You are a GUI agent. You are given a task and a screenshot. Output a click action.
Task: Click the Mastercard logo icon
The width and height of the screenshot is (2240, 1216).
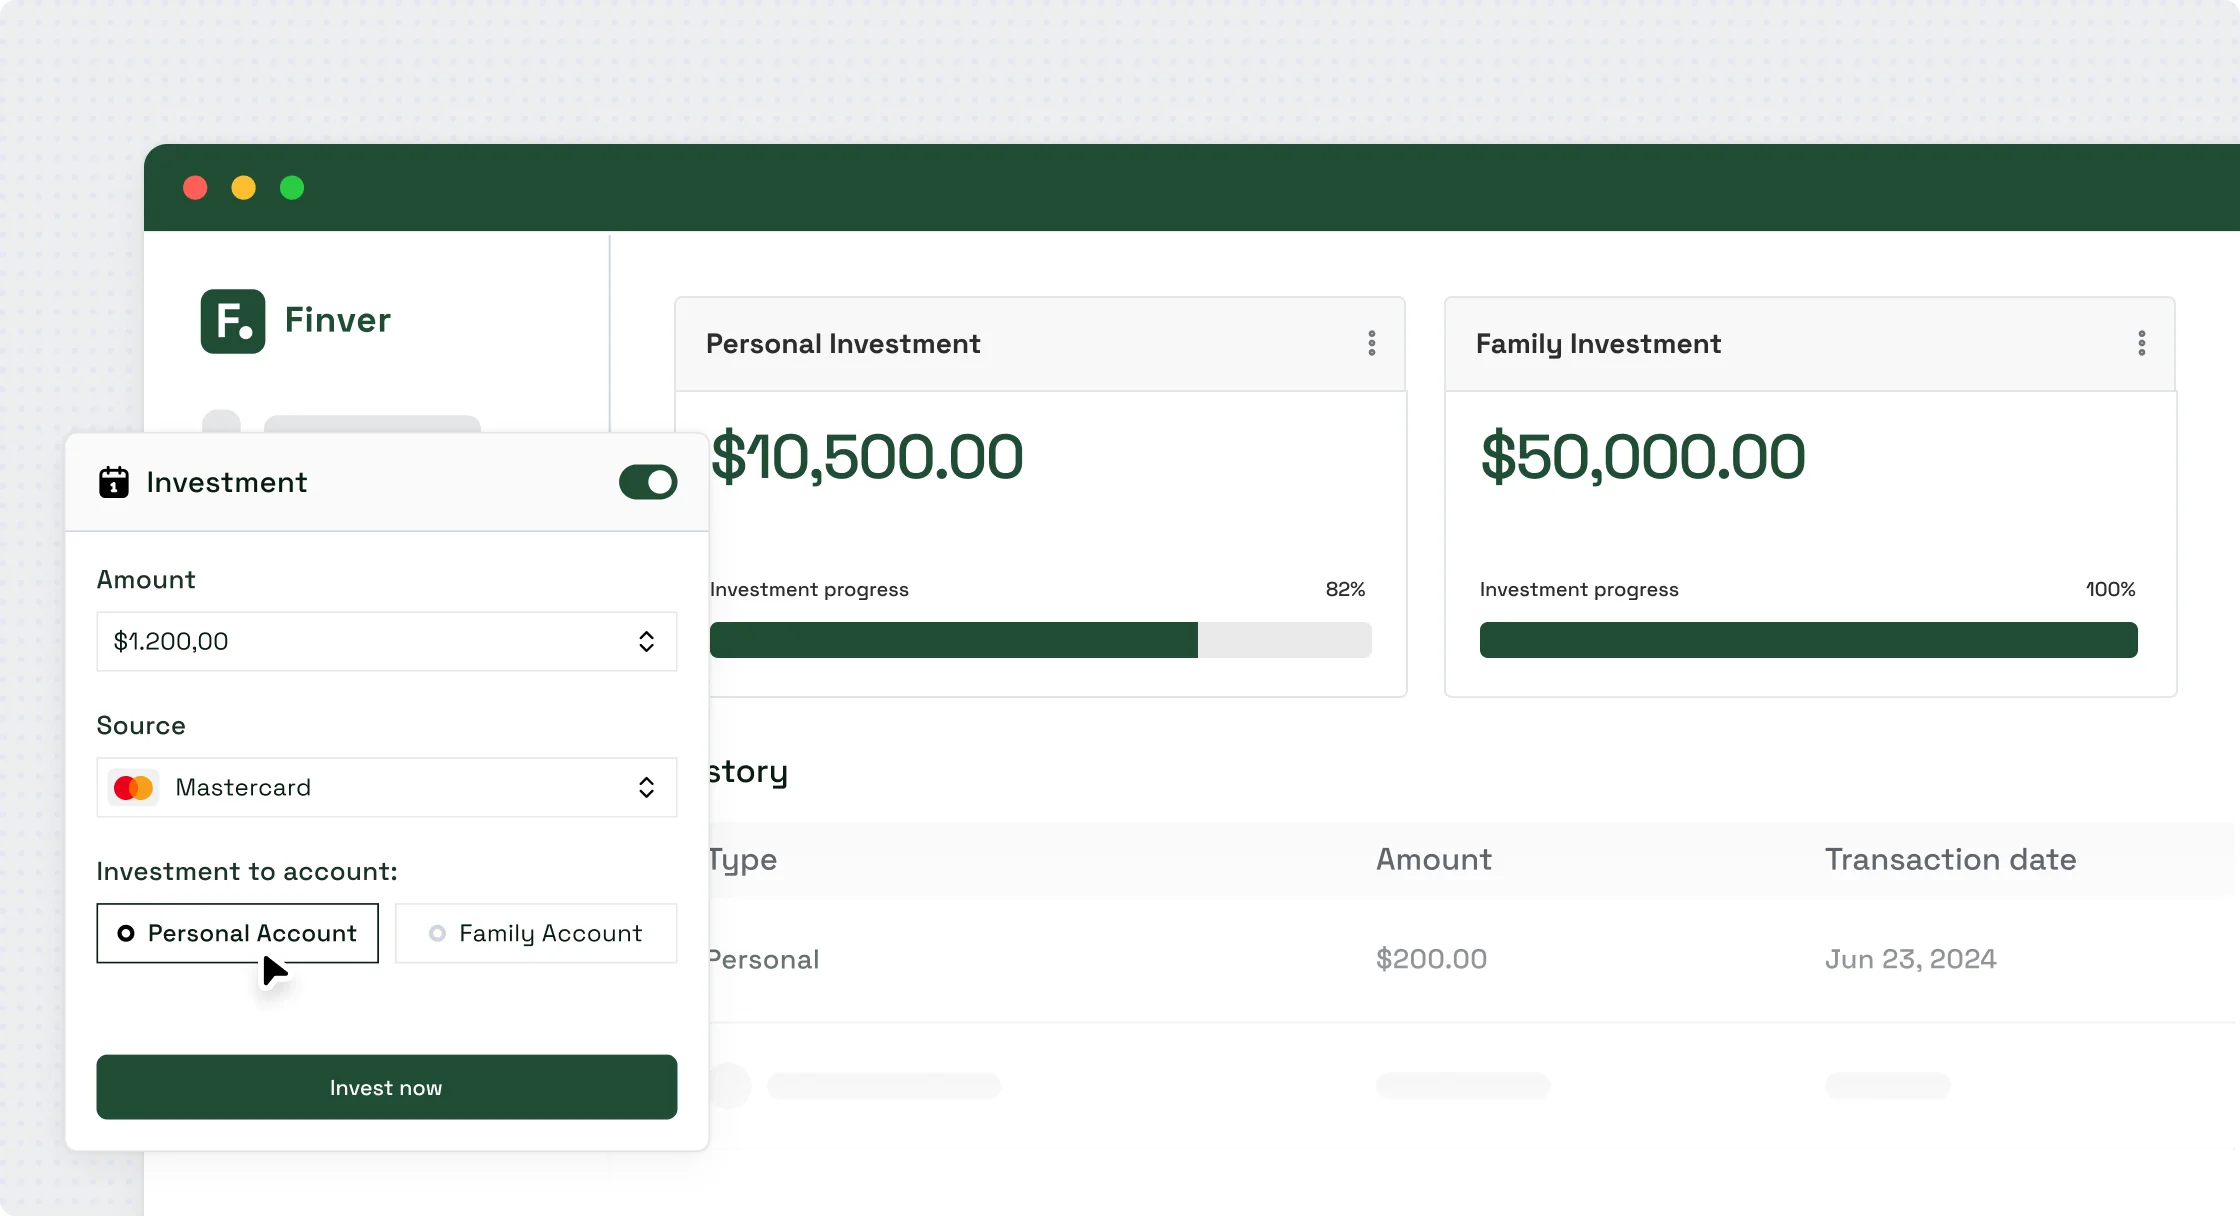pyautogui.click(x=133, y=788)
